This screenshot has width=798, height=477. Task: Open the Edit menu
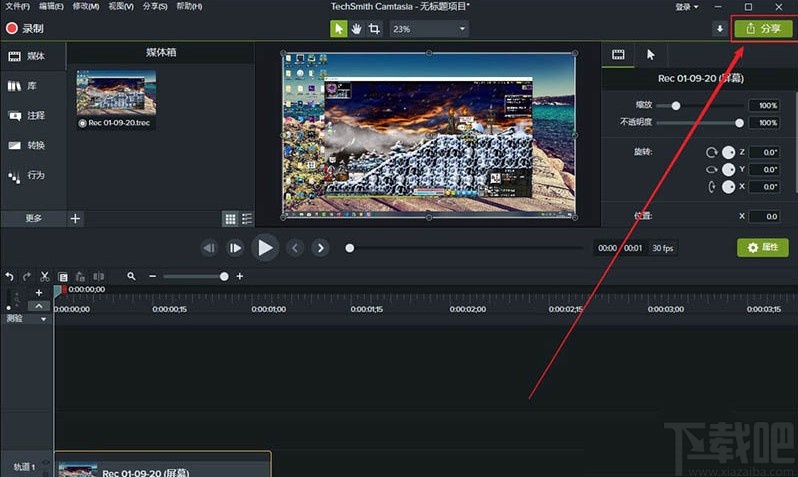point(51,6)
